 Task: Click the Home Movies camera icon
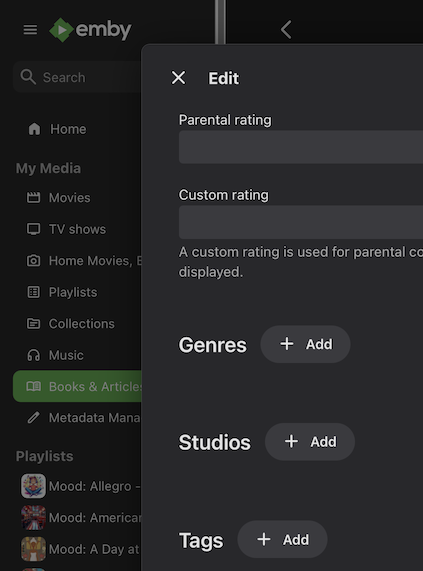[x=33, y=260]
